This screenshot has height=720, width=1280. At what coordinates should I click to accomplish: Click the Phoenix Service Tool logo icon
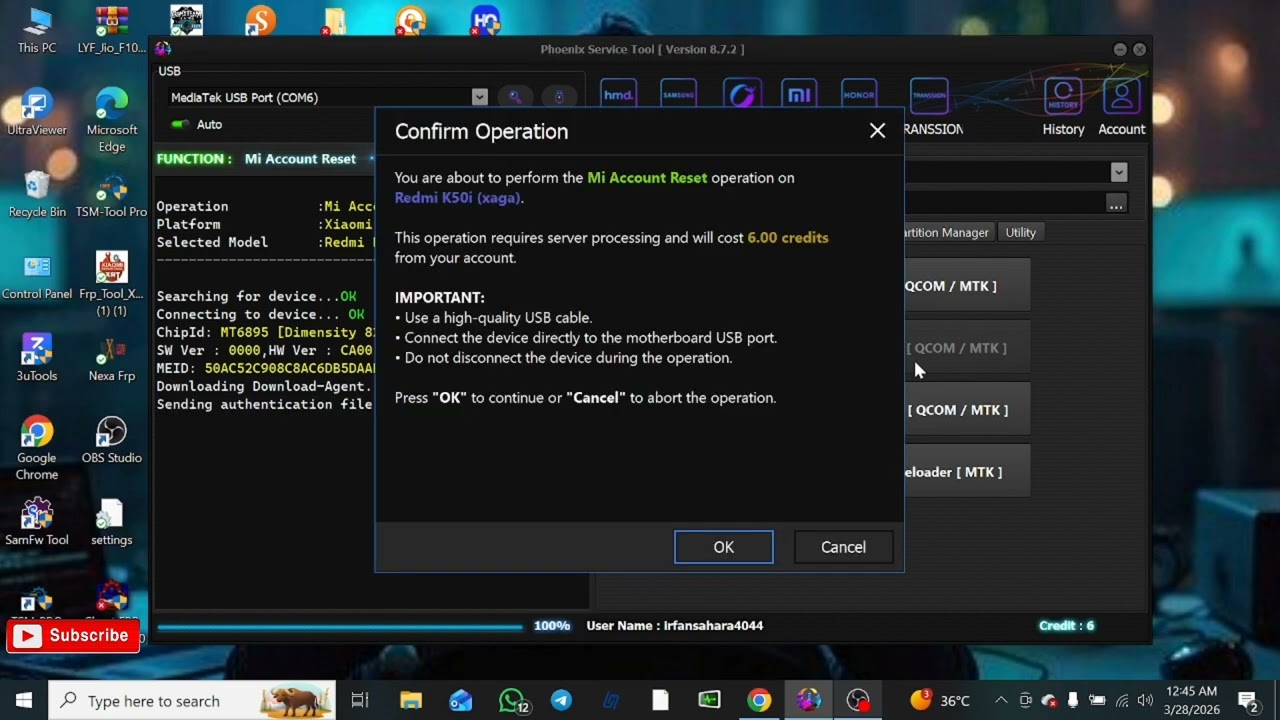click(x=164, y=48)
